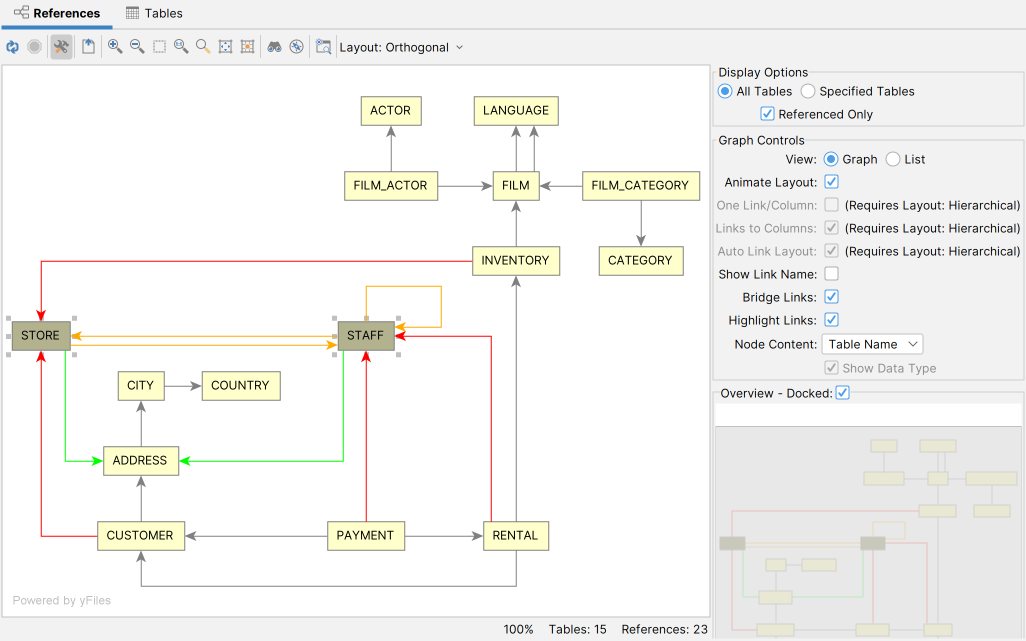Switch to the Tables tab
The width and height of the screenshot is (1026, 641).
click(x=153, y=13)
